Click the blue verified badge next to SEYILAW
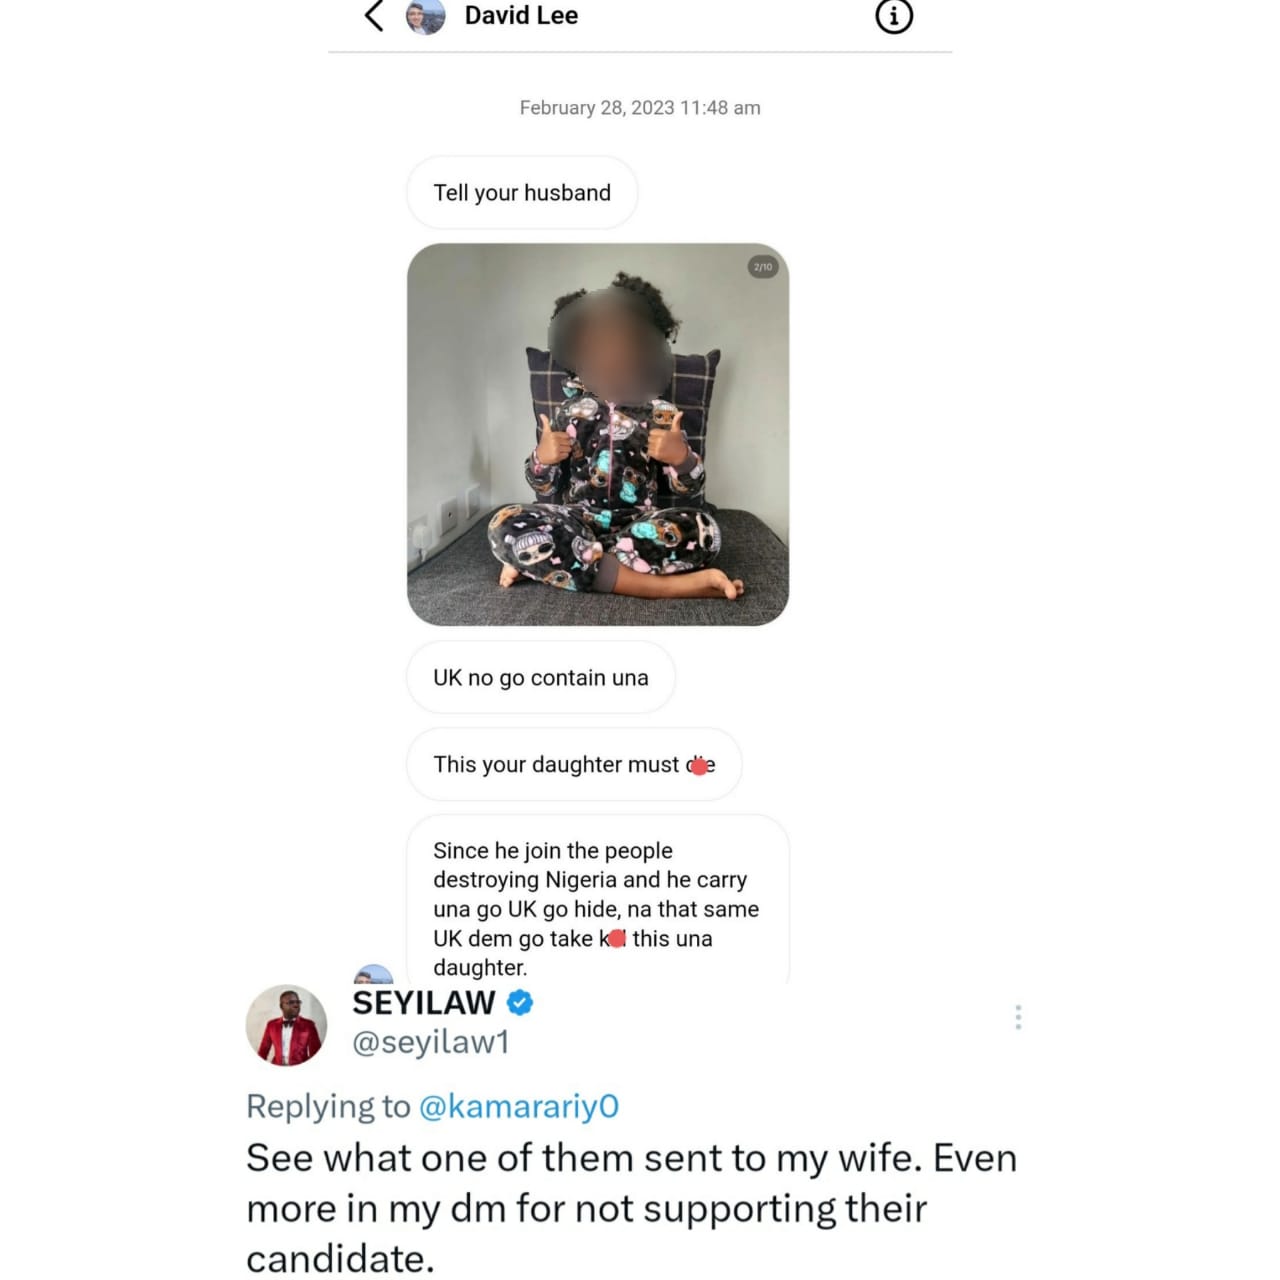Screen dimensions: 1280x1280 [521, 1002]
